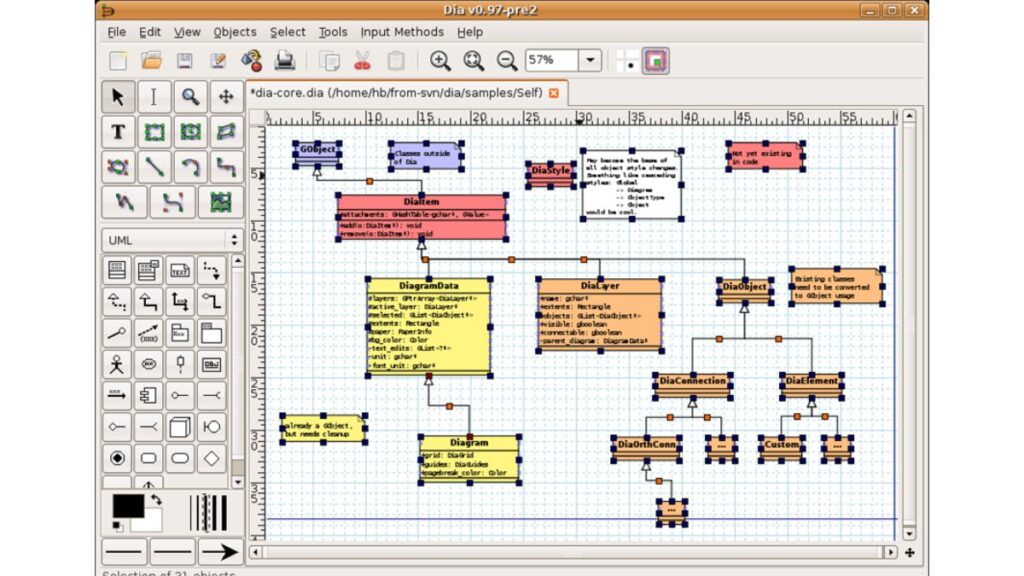Choose the UML Small package shape

[180, 333]
